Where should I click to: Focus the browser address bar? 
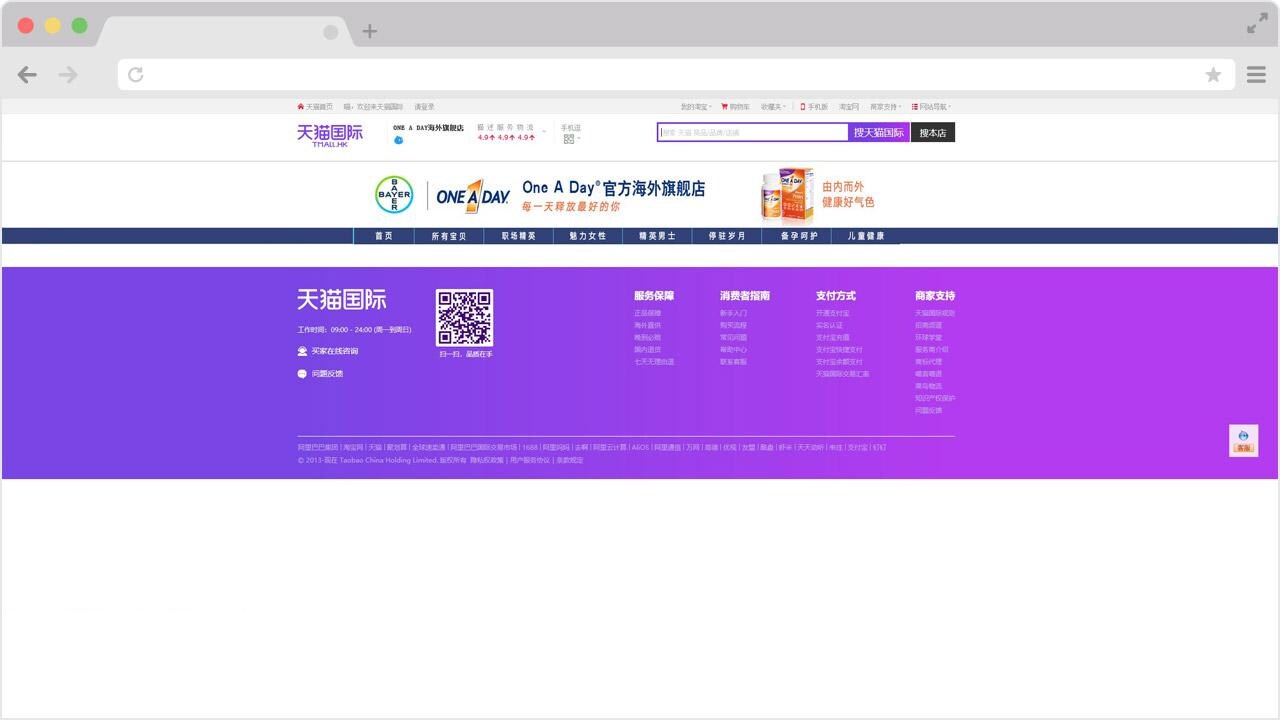pyautogui.click(x=676, y=75)
